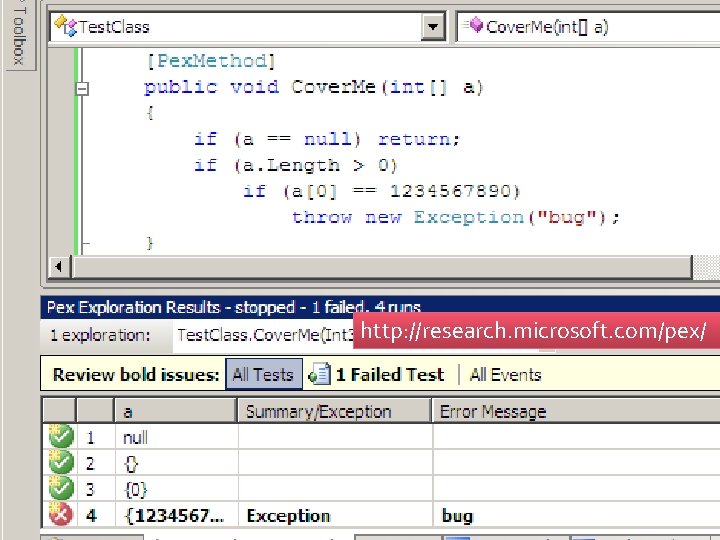Show All Events in results
This screenshot has width=720, height=540.
pos(506,375)
